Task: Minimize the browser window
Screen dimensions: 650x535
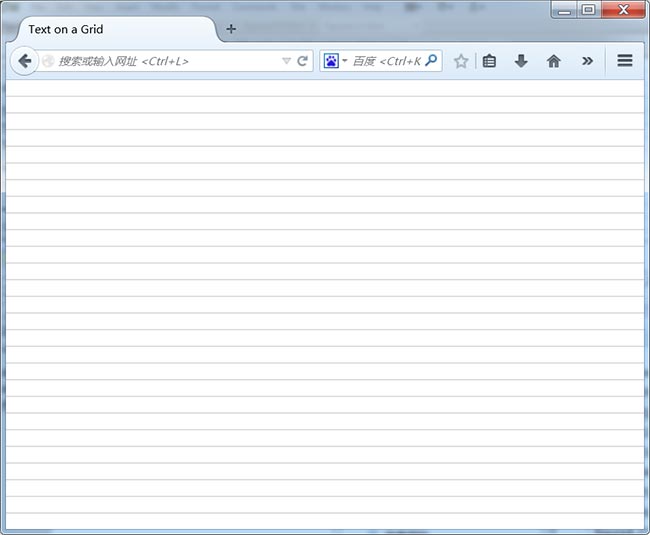Action: (x=564, y=10)
